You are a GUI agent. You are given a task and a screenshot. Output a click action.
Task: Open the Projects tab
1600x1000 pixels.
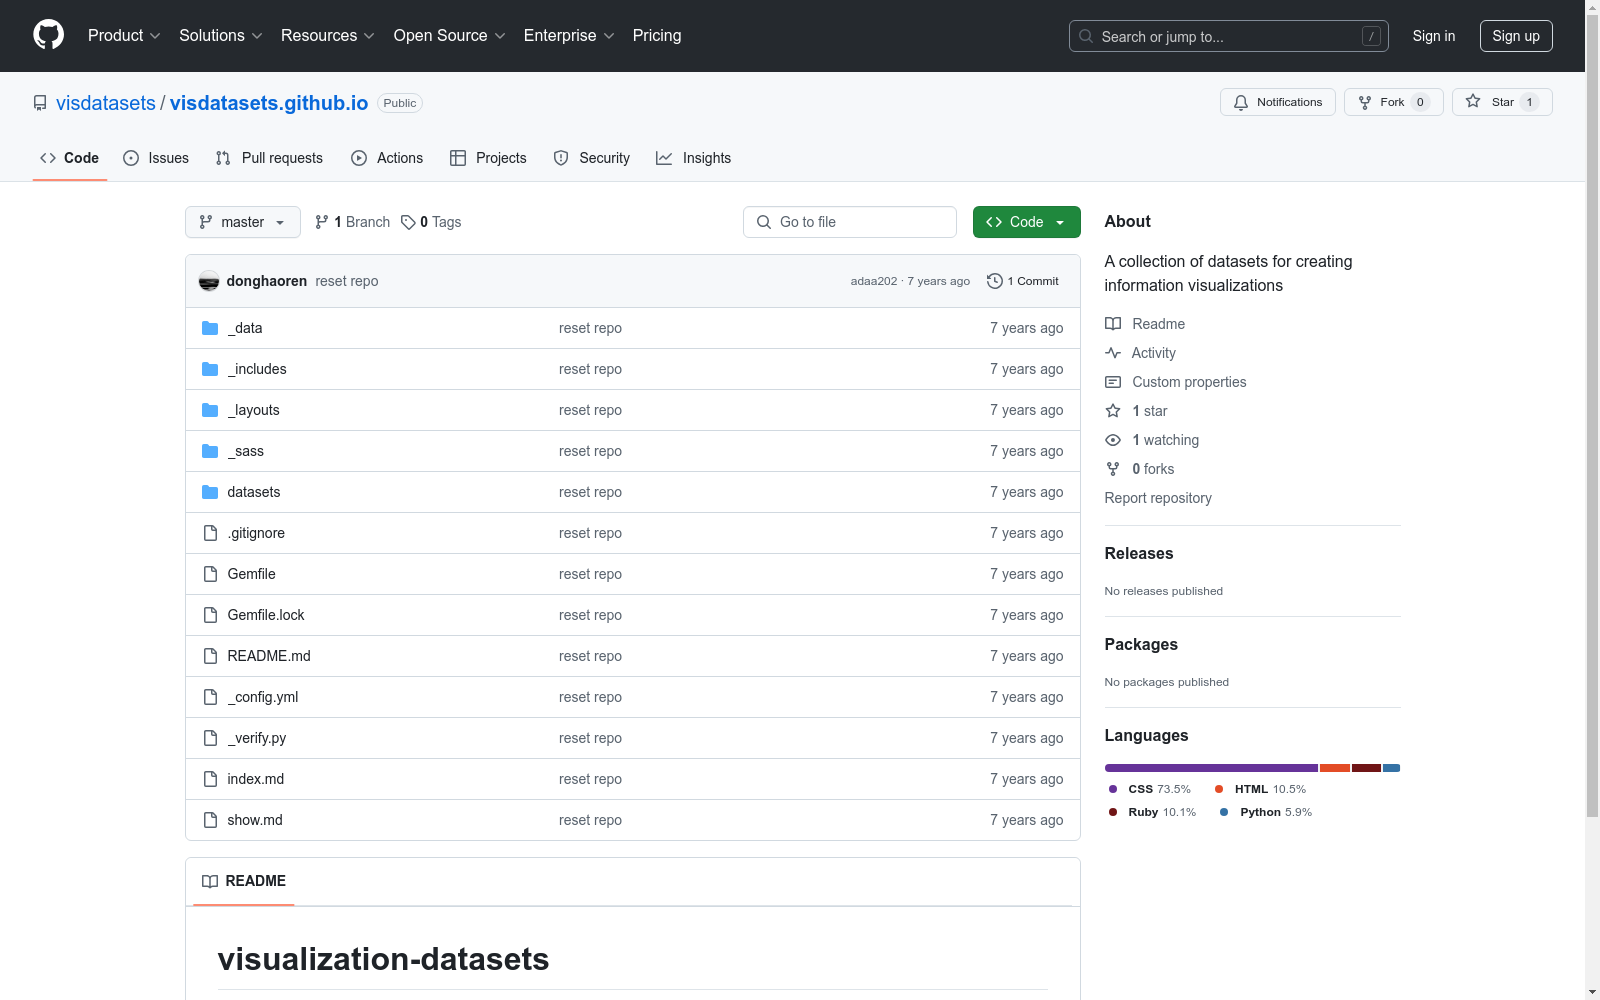point(488,158)
